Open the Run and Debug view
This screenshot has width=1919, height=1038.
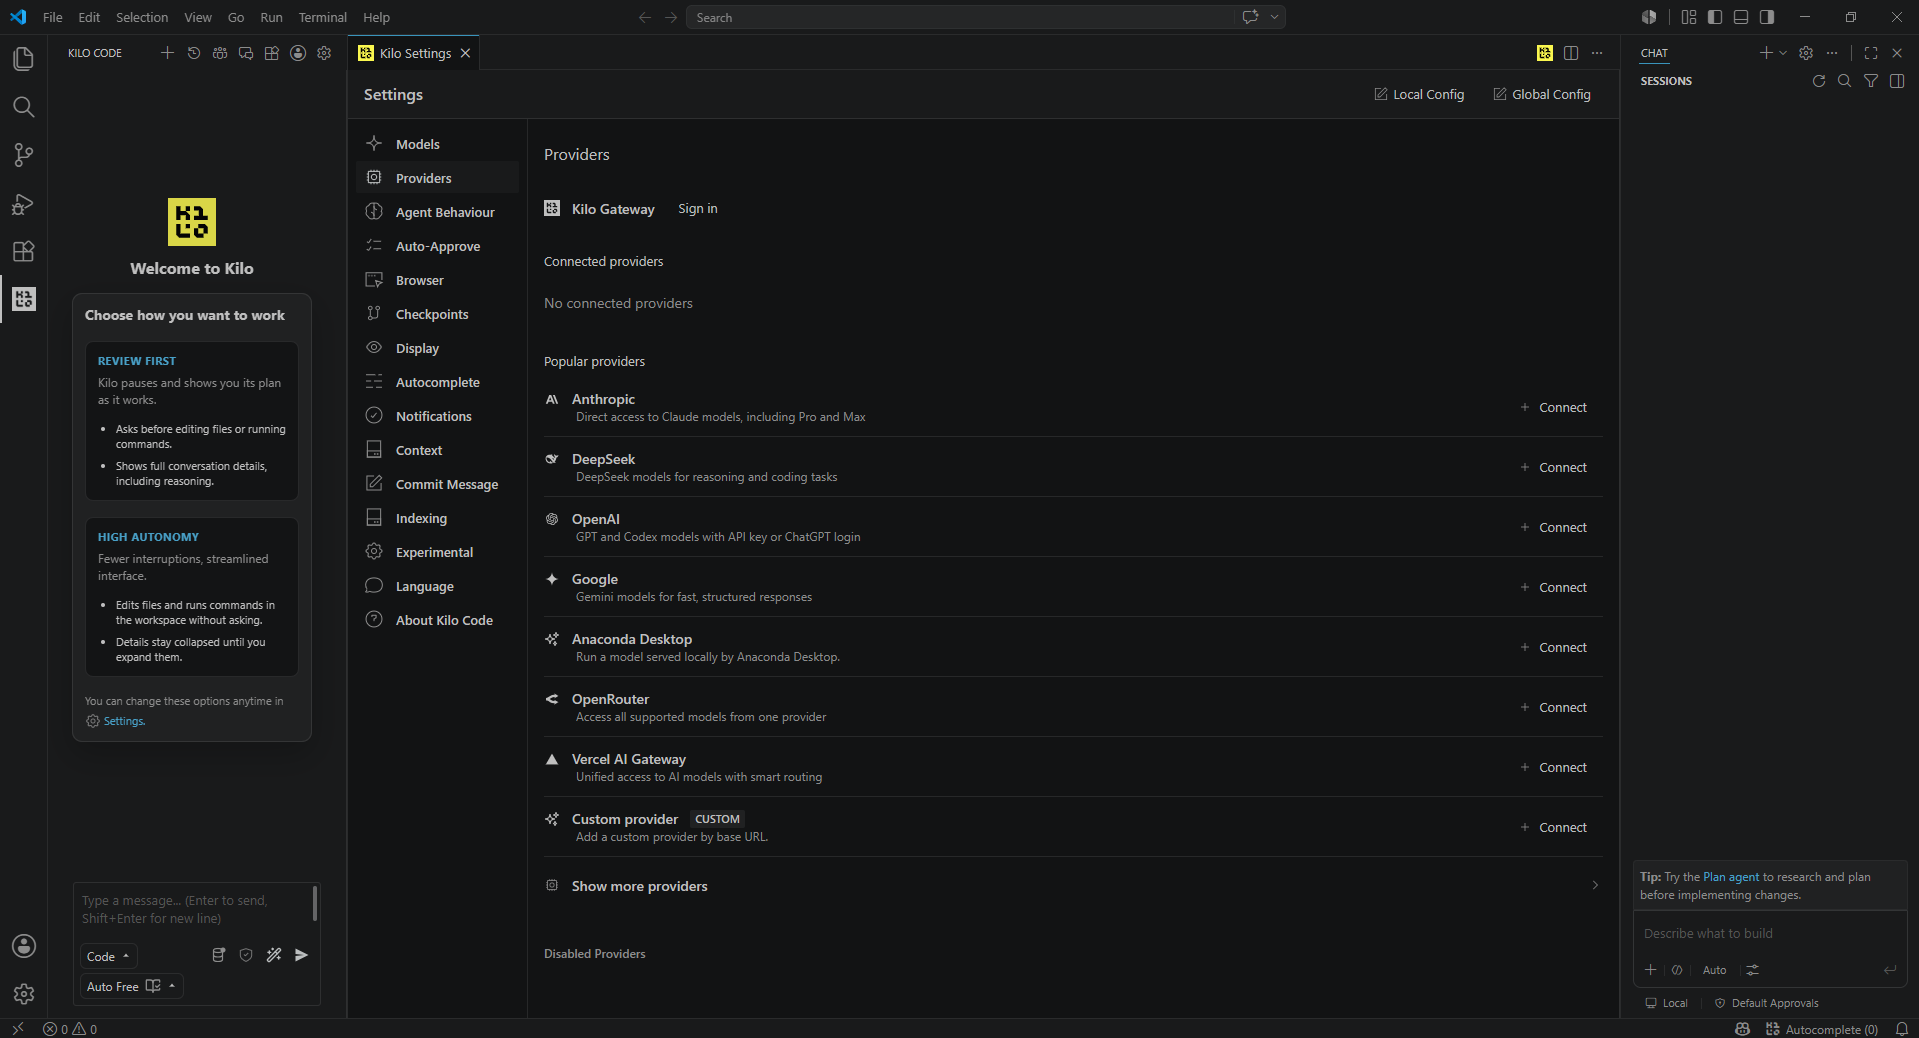[x=23, y=203]
